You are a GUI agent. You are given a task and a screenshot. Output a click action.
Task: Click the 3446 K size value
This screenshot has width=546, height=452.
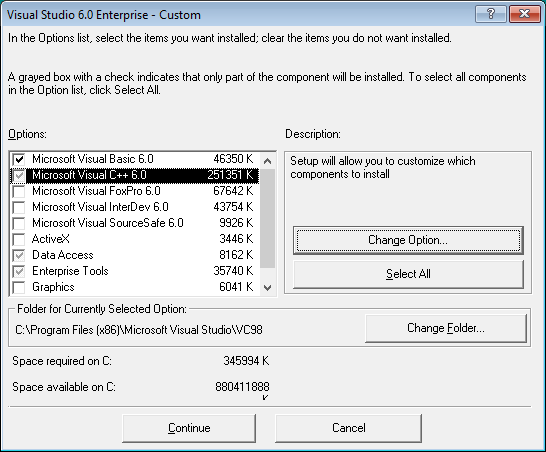pyautogui.click(x=236, y=239)
